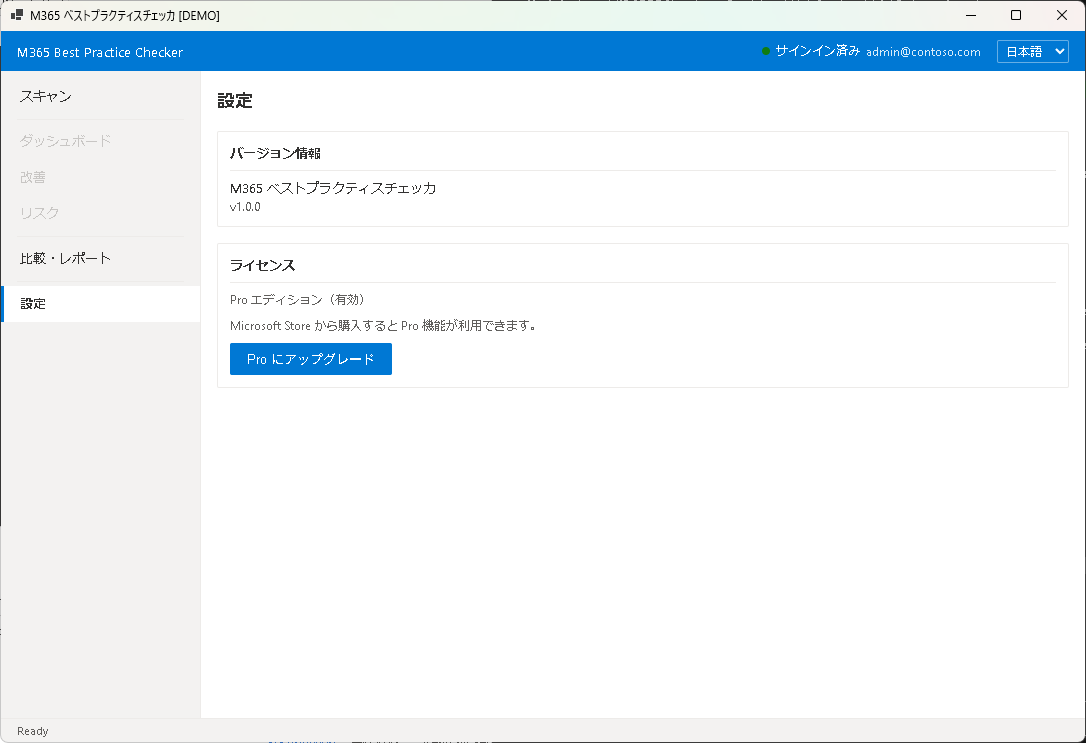Click the Pro にアップグレード button

click(310, 358)
